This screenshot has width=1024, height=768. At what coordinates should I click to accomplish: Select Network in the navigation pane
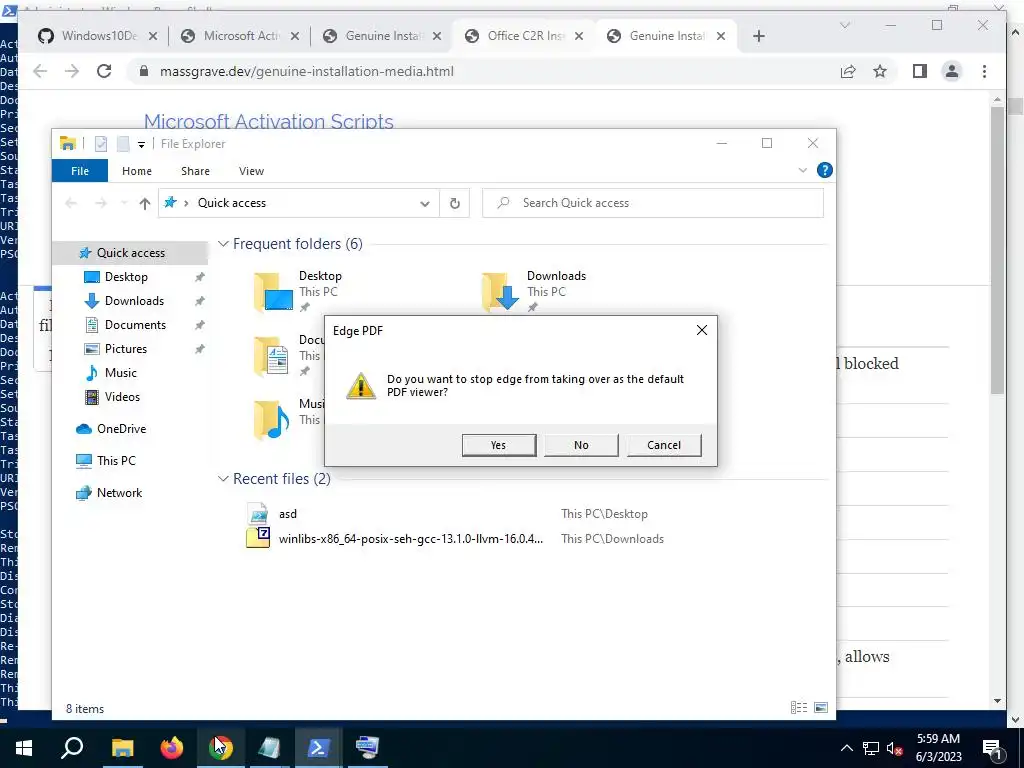[119, 493]
